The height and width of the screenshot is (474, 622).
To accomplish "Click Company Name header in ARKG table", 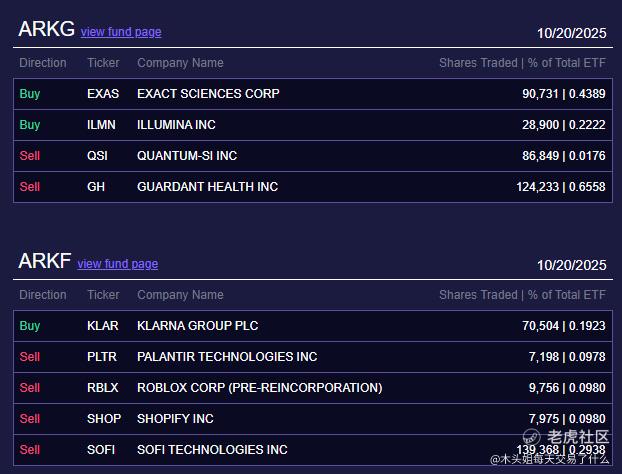I will (x=180, y=63).
